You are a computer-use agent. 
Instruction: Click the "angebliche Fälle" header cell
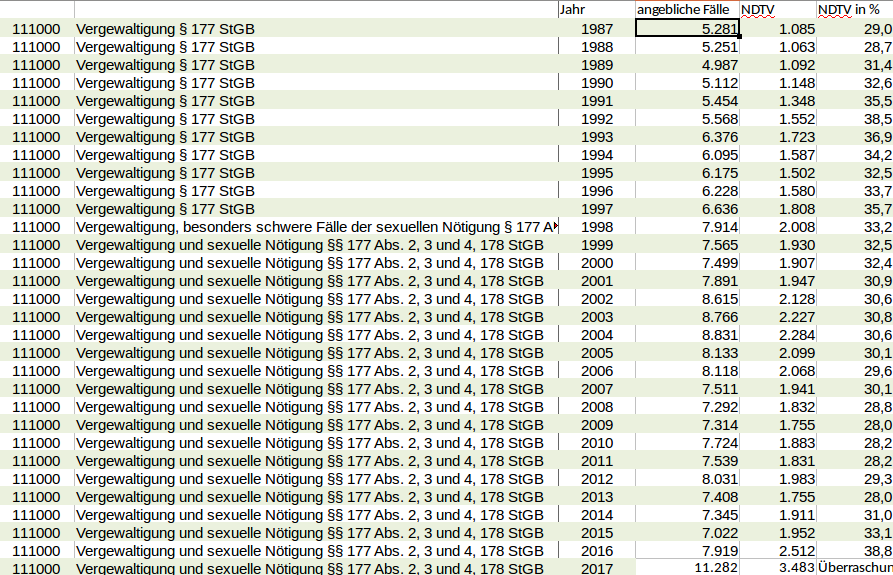(x=686, y=9)
